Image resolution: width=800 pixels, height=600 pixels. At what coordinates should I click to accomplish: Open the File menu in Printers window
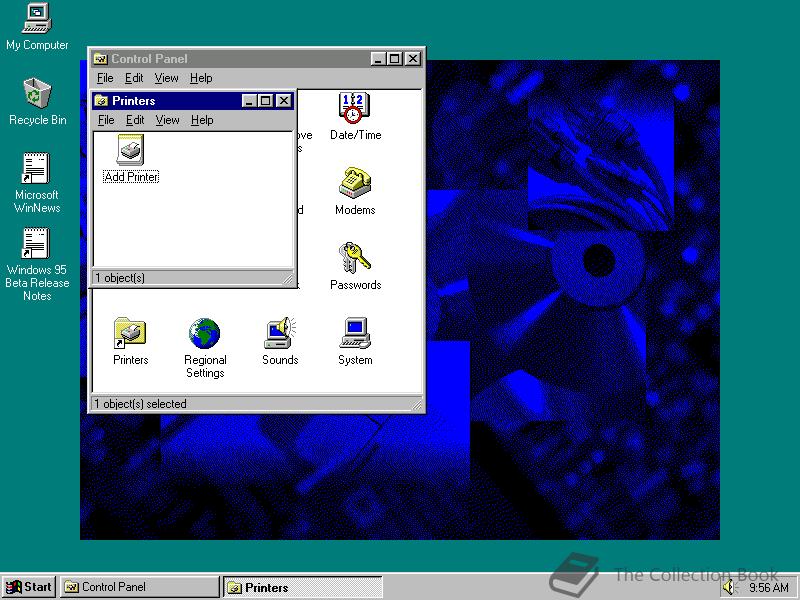(106, 120)
